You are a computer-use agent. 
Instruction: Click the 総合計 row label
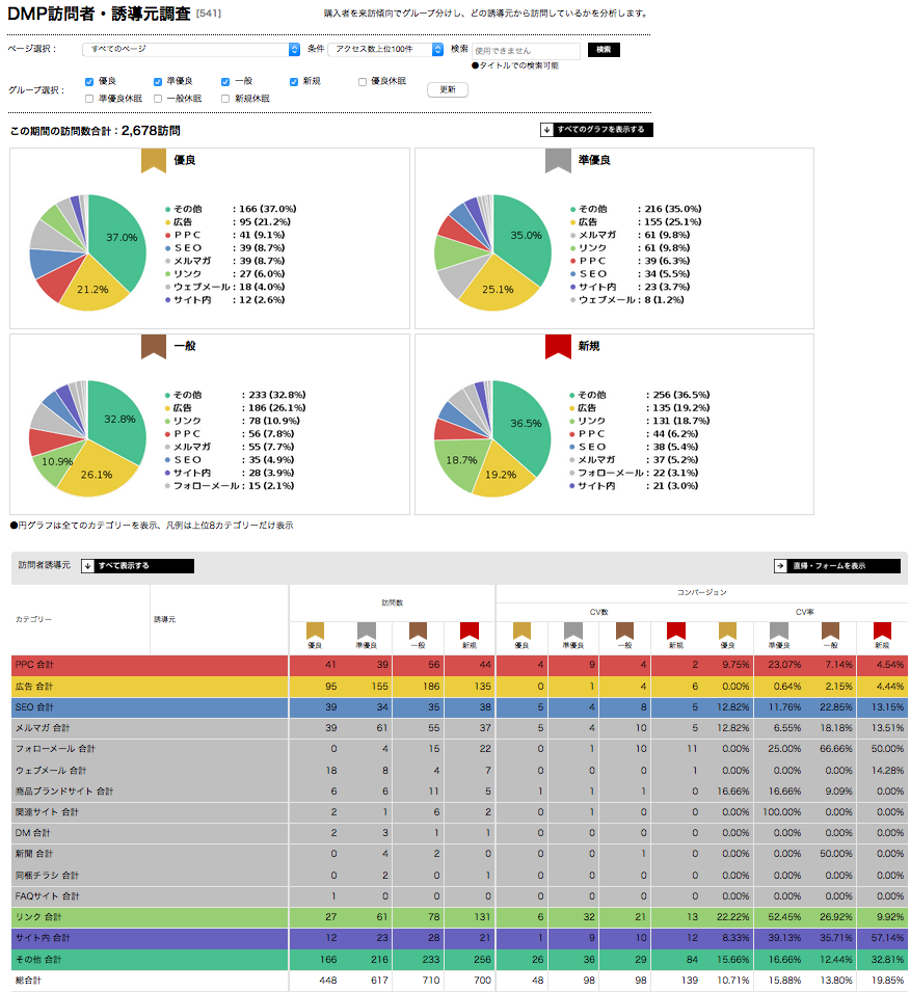(x=28, y=981)
